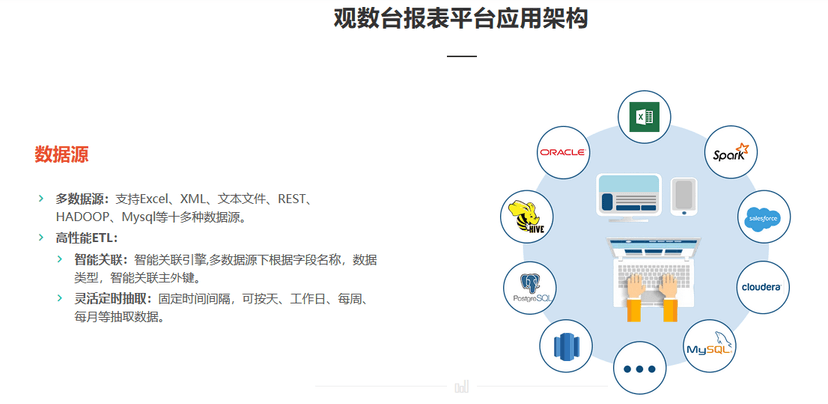Open the Spark logo circle
This screenshot has height=404, width=828.
[731, 152]
